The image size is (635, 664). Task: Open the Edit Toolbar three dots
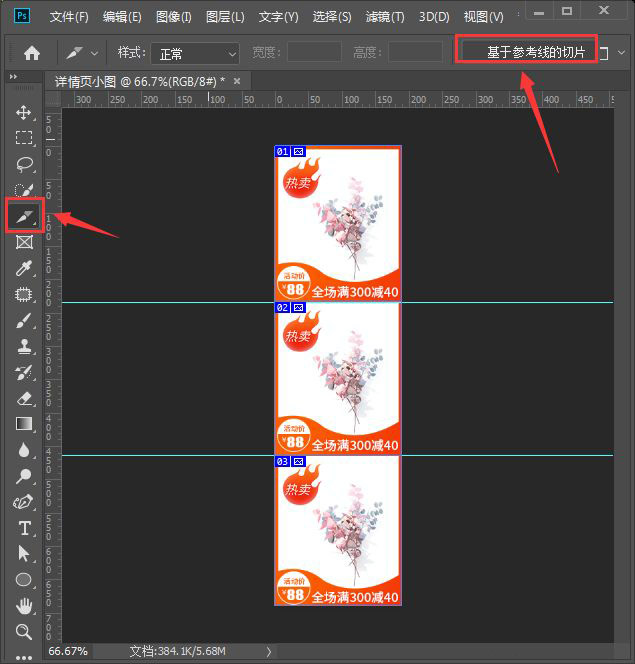(24, 658)
